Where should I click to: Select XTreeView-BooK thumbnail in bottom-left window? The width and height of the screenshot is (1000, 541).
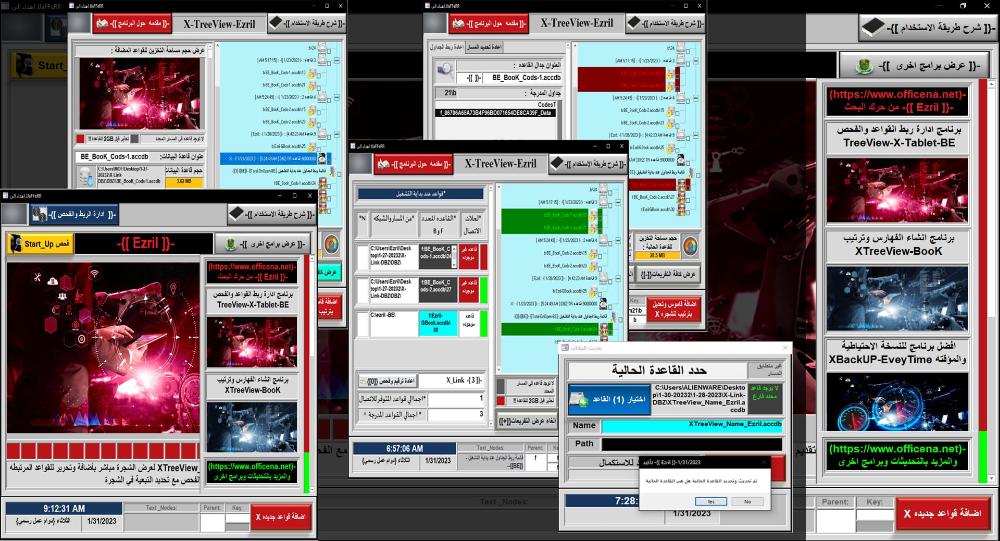point(252,427)
